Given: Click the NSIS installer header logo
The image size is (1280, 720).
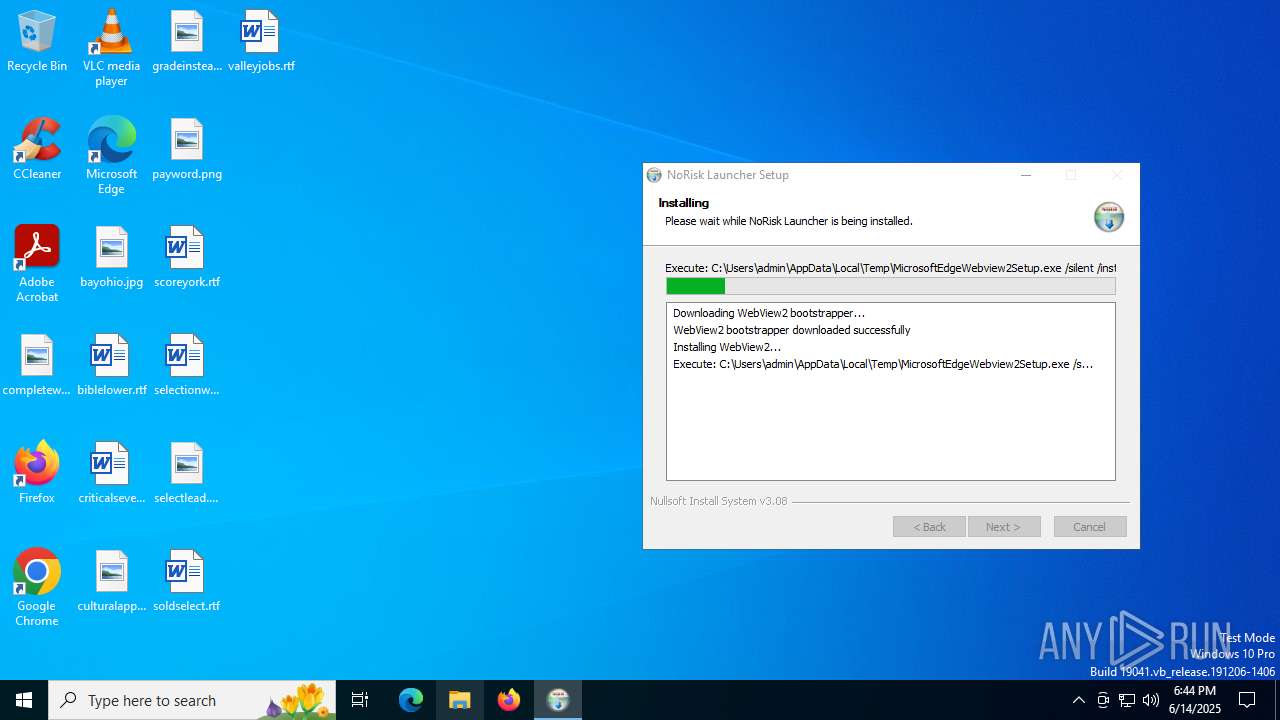Looking at the screenshot, I should [1108, 216].
